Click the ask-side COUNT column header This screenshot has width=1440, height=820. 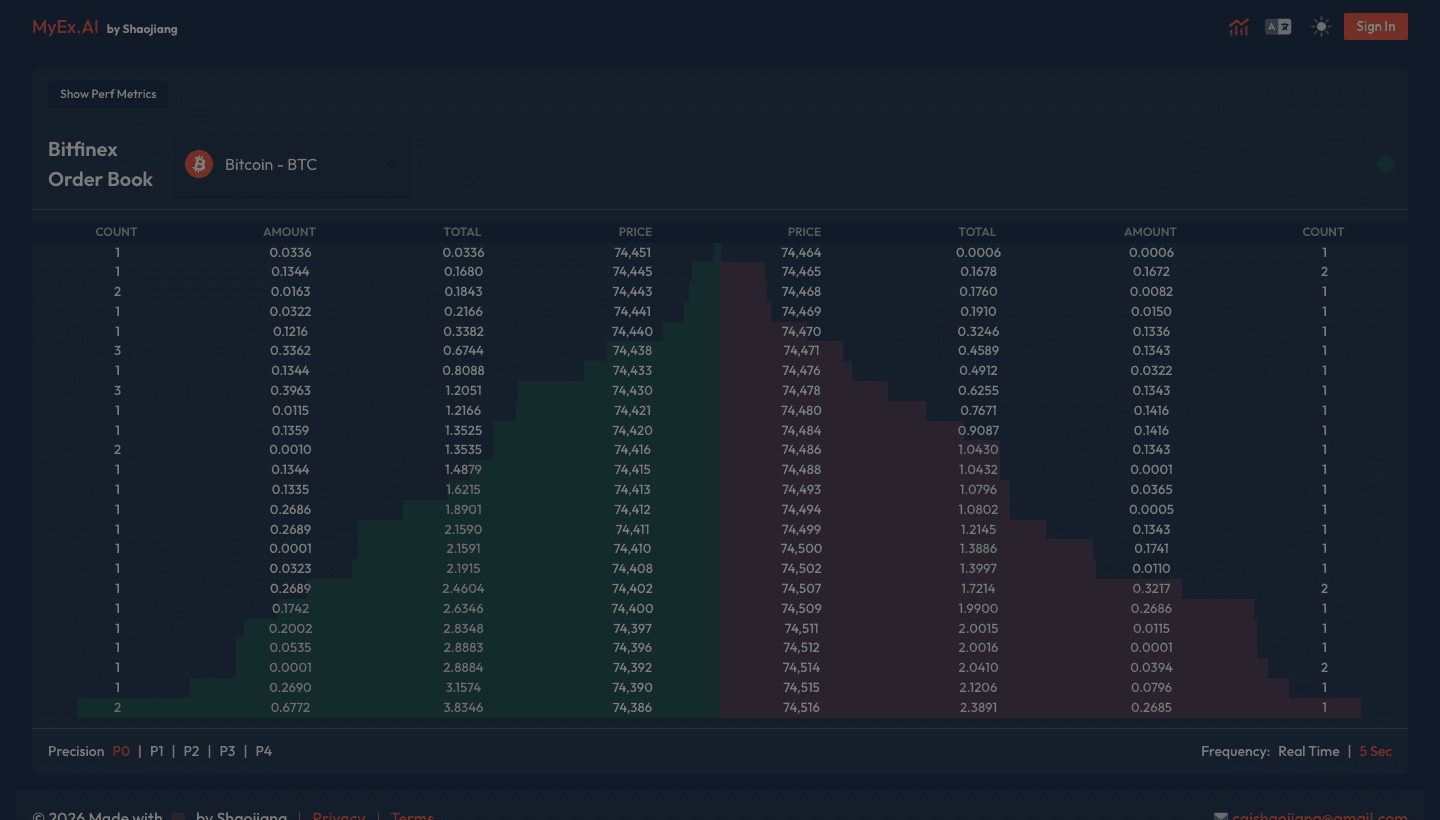(x=1323, y=232)
